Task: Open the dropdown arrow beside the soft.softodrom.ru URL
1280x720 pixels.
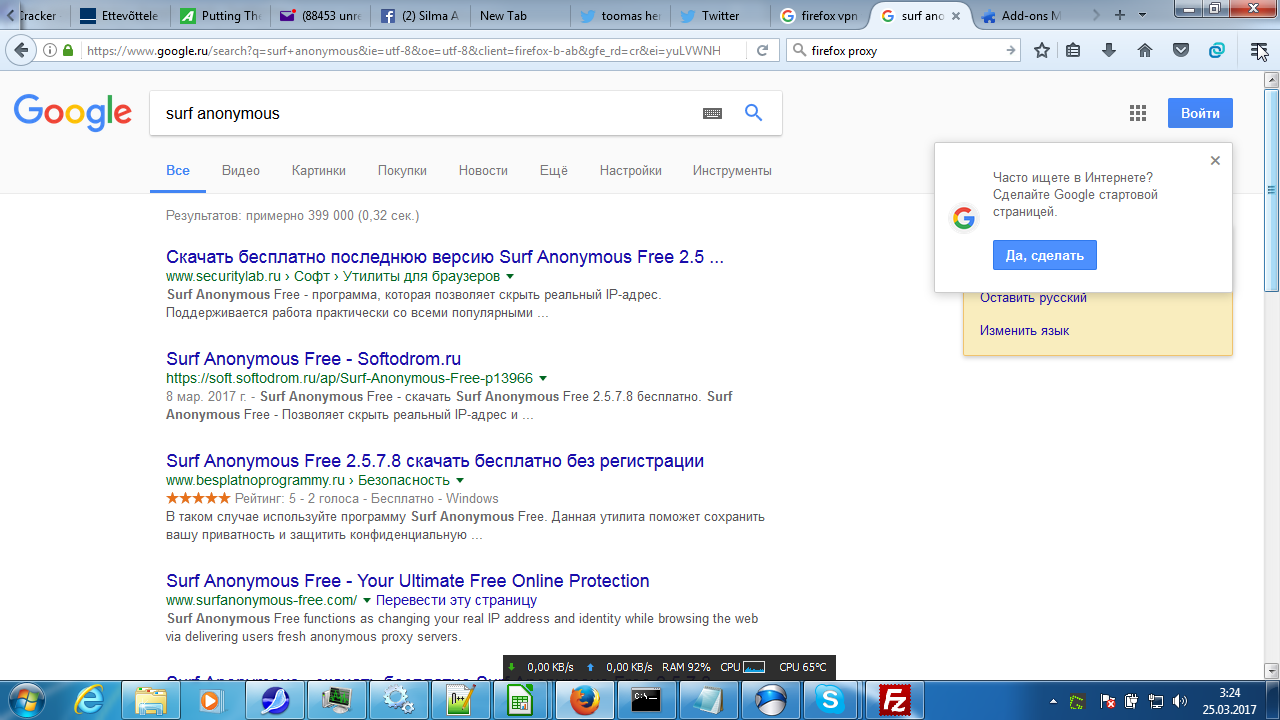Action: point(543,378)
